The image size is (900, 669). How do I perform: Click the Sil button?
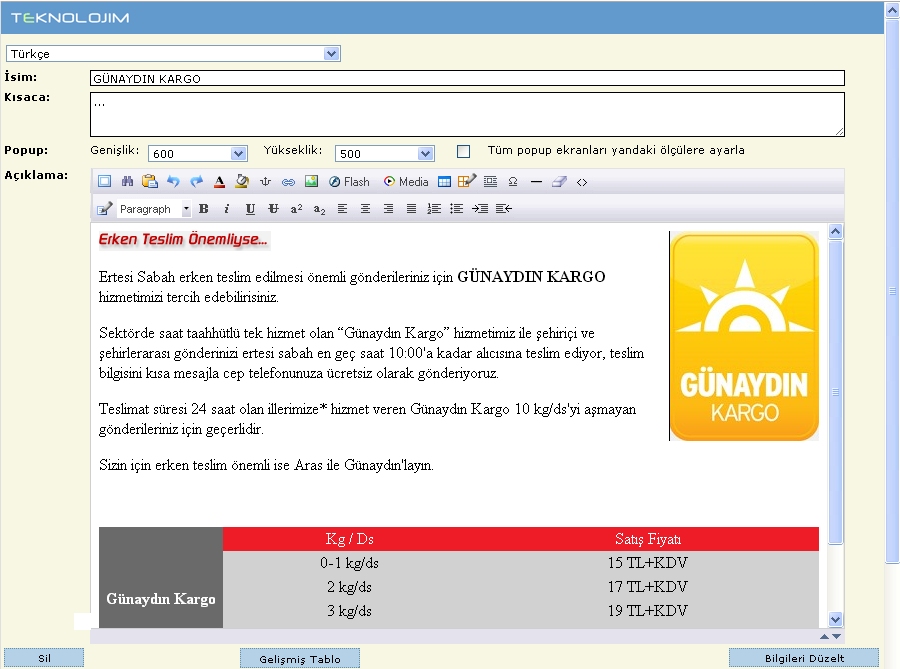44,658
